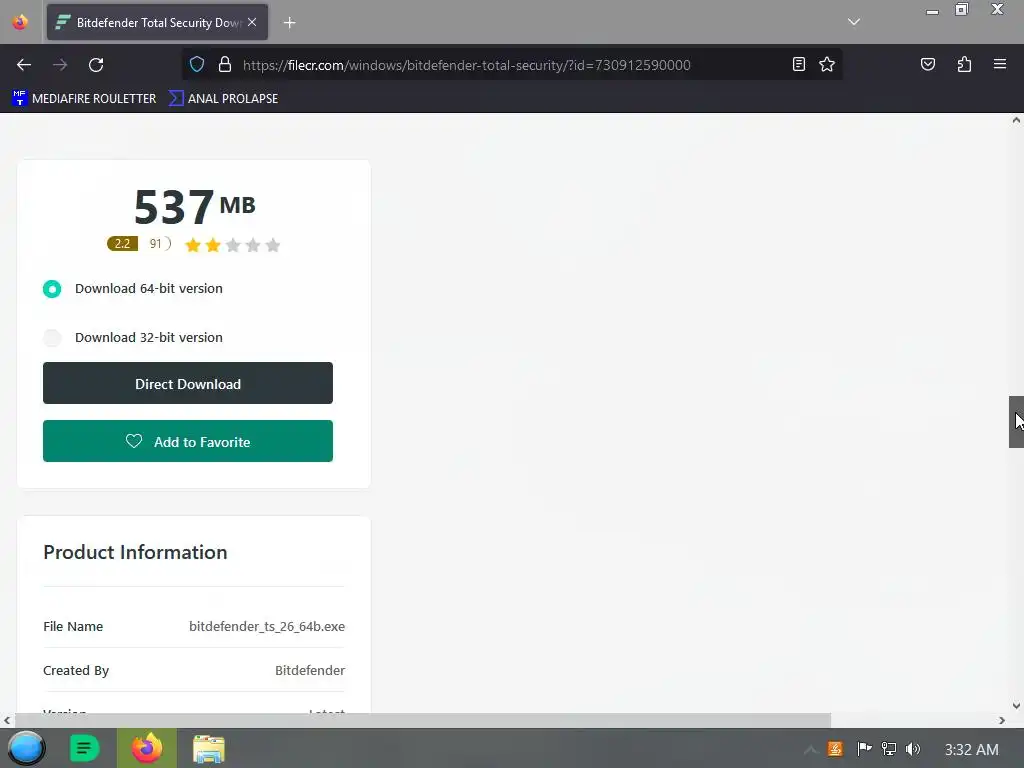
Task: Click the fifth grey rating star
Action: pos(273,245)
